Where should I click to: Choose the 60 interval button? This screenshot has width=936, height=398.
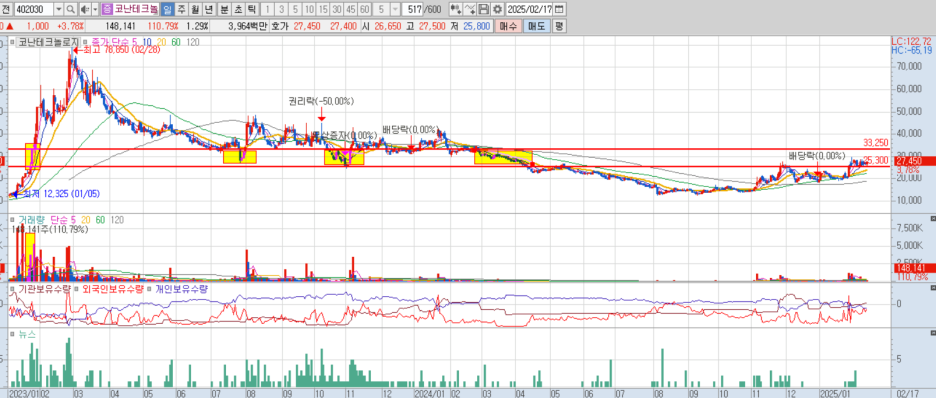click(x=365, y=9)
